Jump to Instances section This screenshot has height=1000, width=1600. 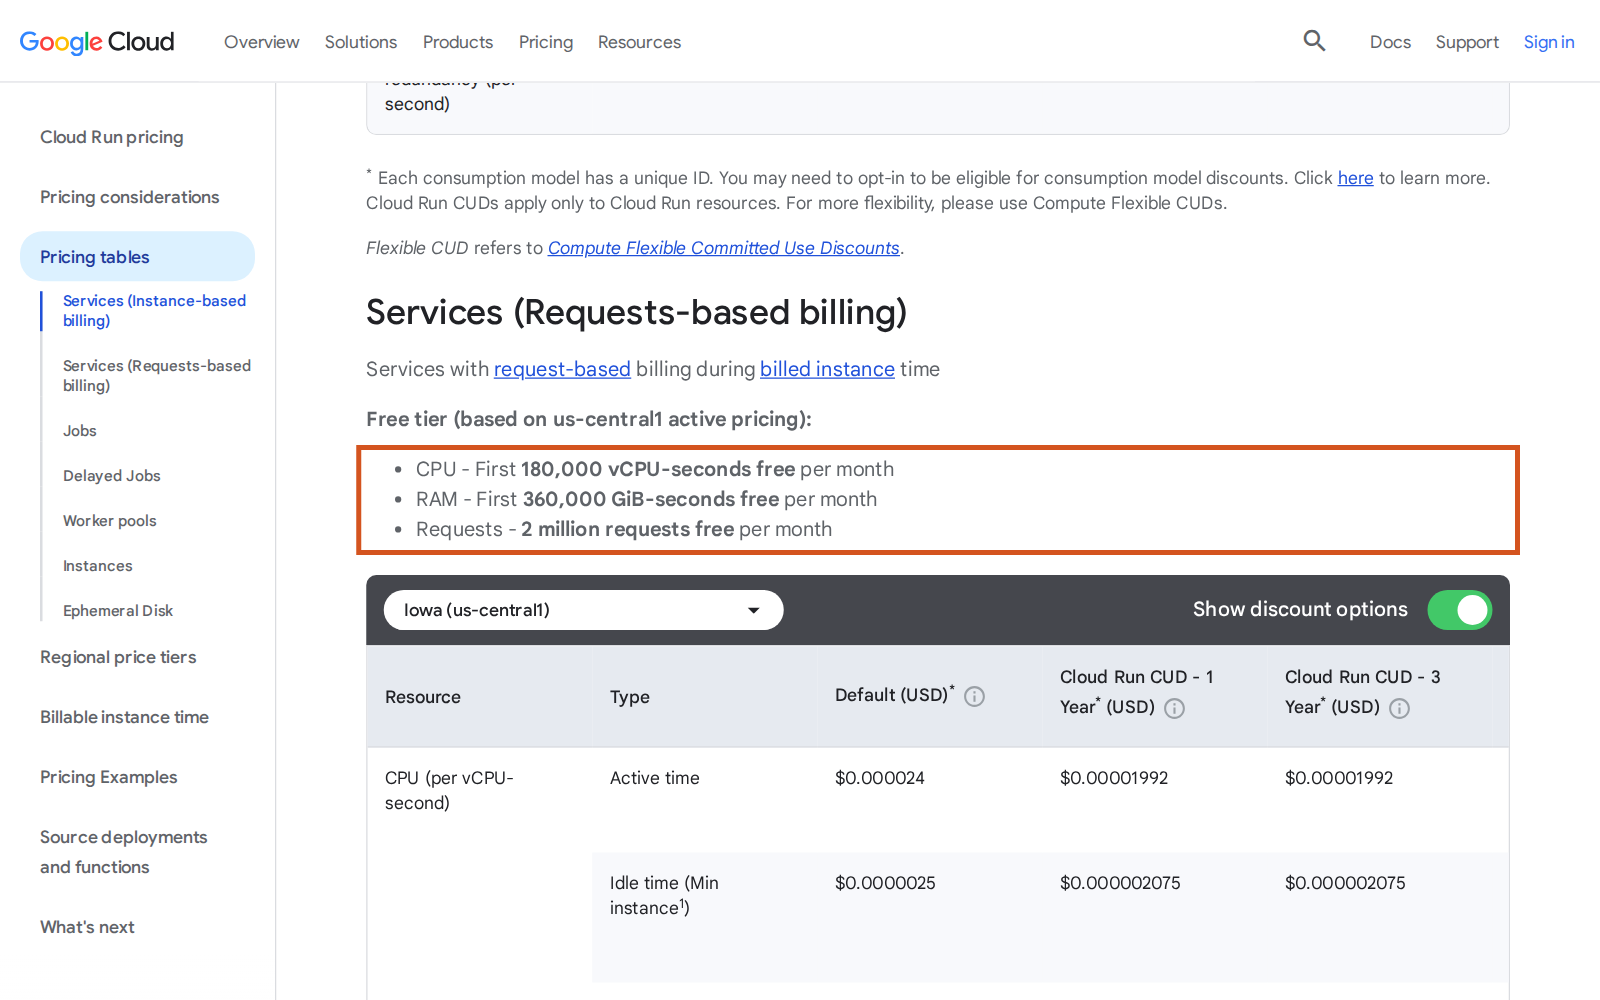[x=98, y=566]
